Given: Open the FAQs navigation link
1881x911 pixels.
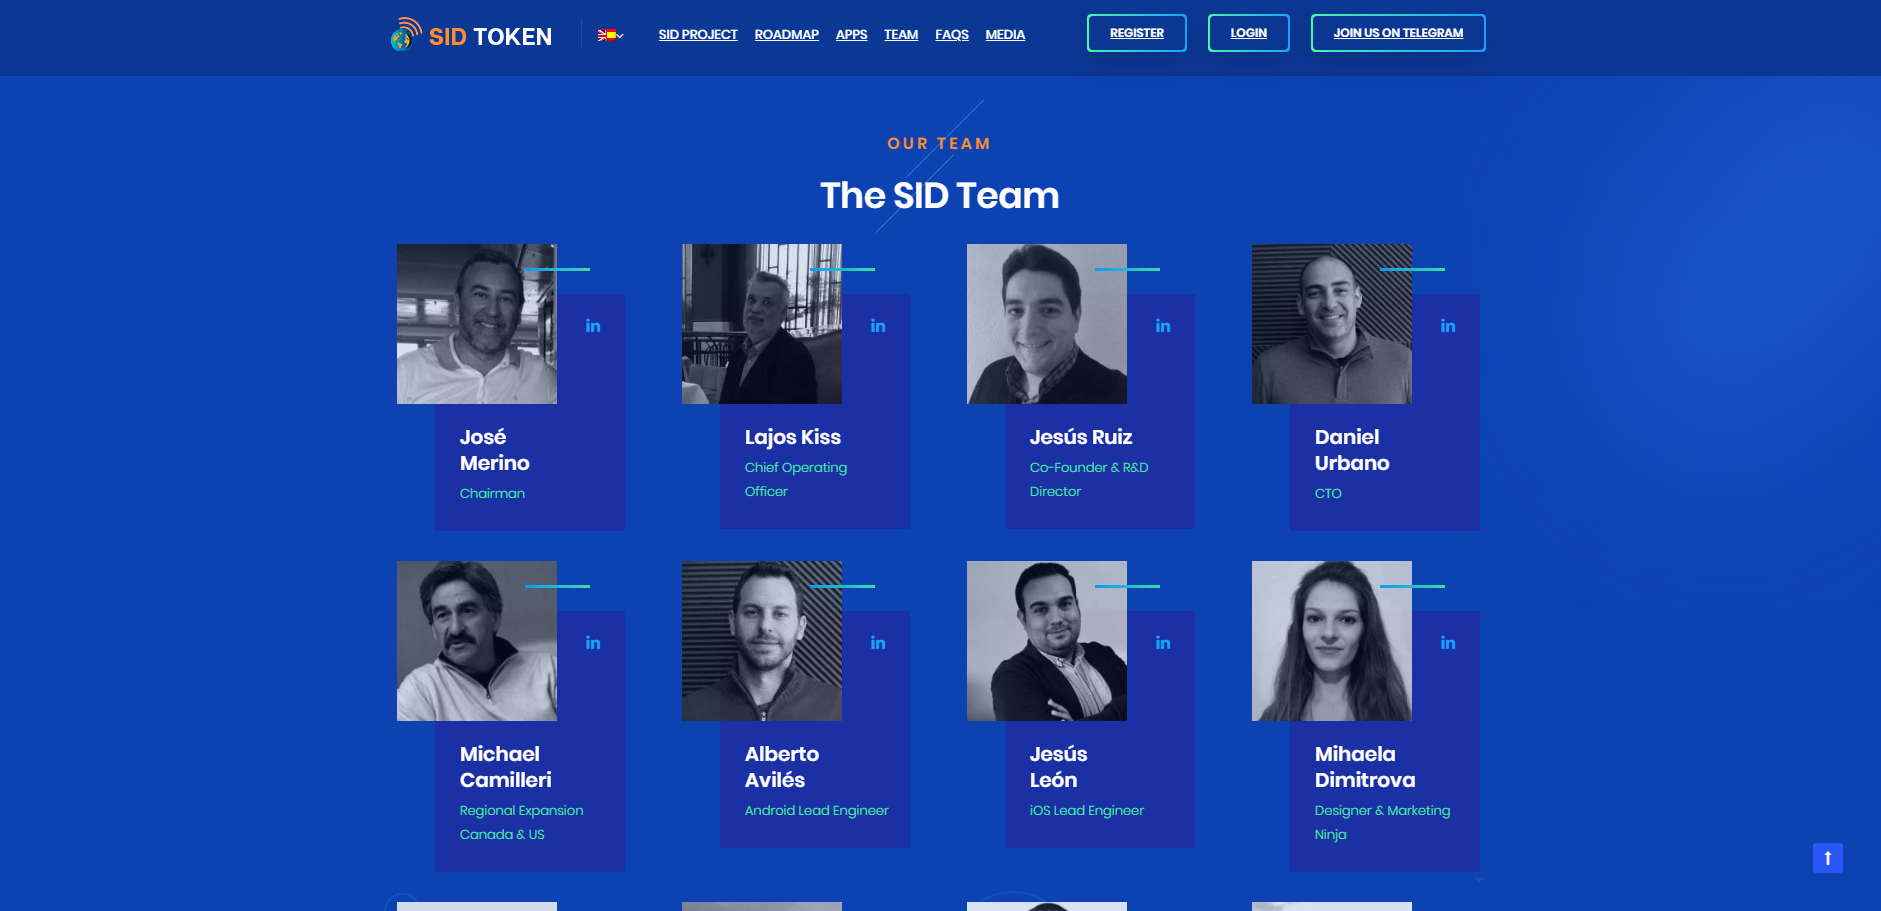Looking at the screenshot, I should [951, 35].
